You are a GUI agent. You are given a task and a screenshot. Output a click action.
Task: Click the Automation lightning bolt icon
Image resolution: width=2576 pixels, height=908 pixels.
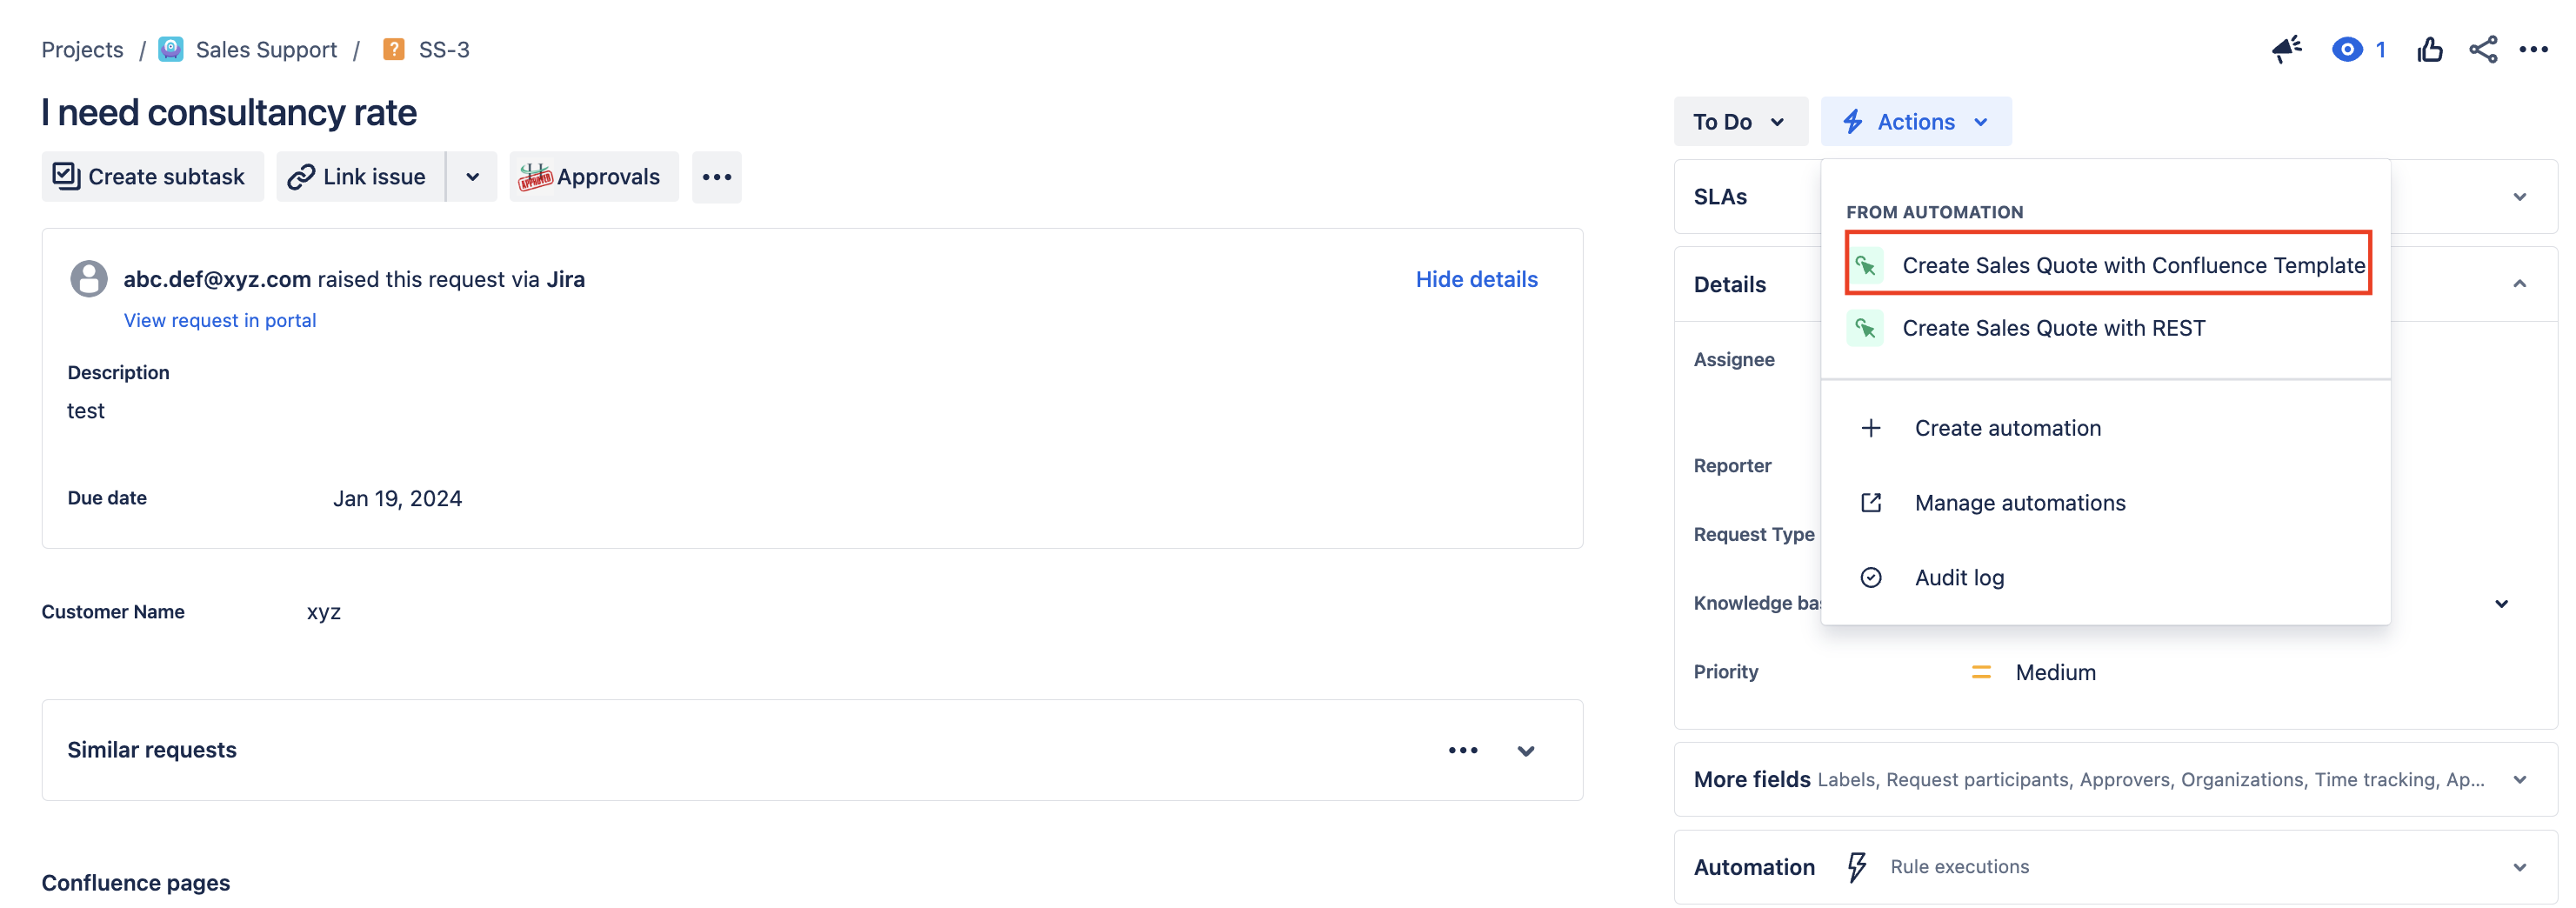point(1856,867)
